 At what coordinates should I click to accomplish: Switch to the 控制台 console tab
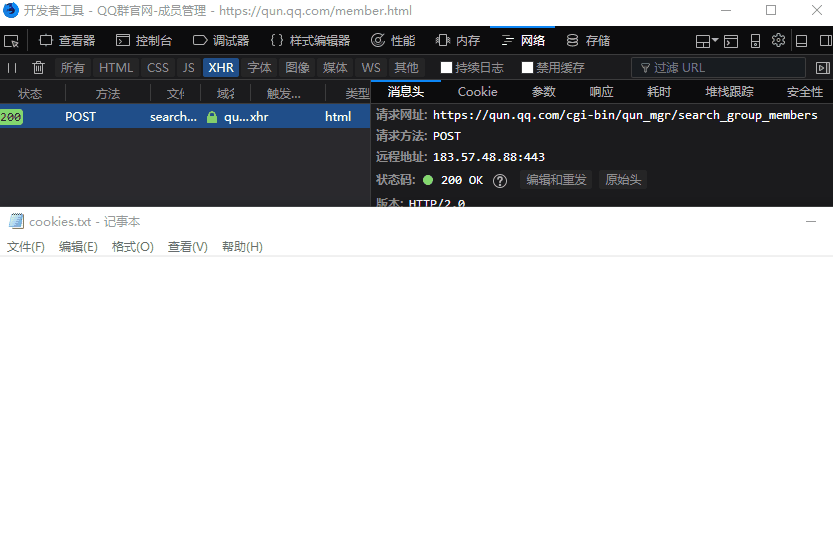tap(144, 41)
